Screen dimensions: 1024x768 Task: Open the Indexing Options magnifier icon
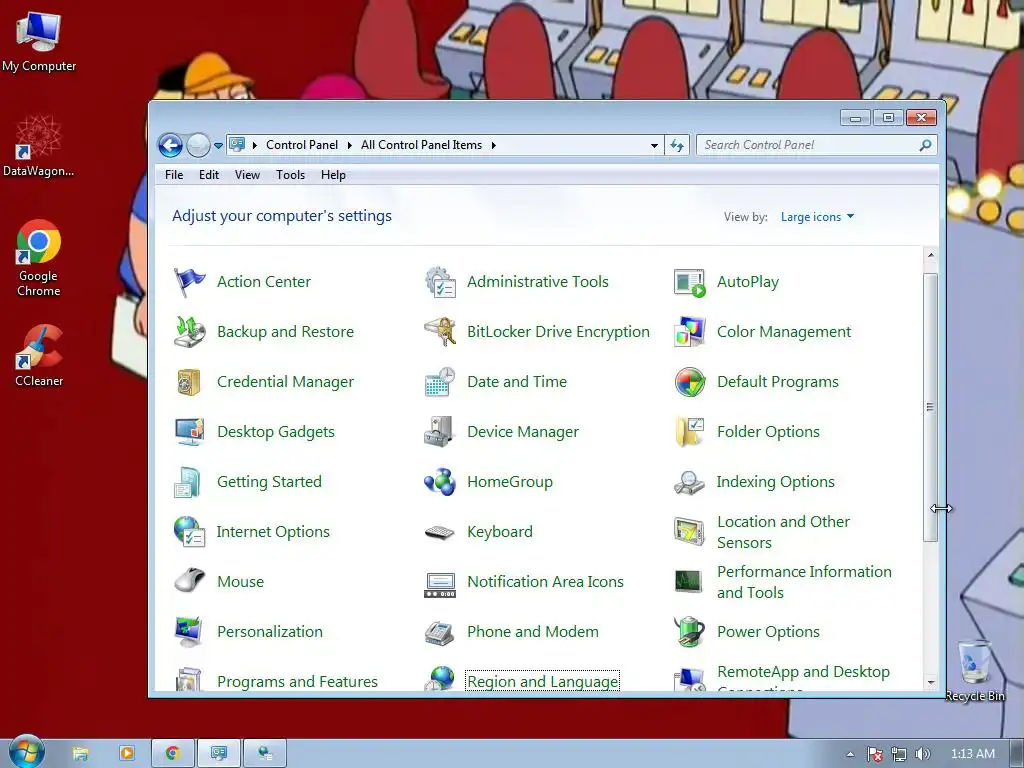click(690, 482)
